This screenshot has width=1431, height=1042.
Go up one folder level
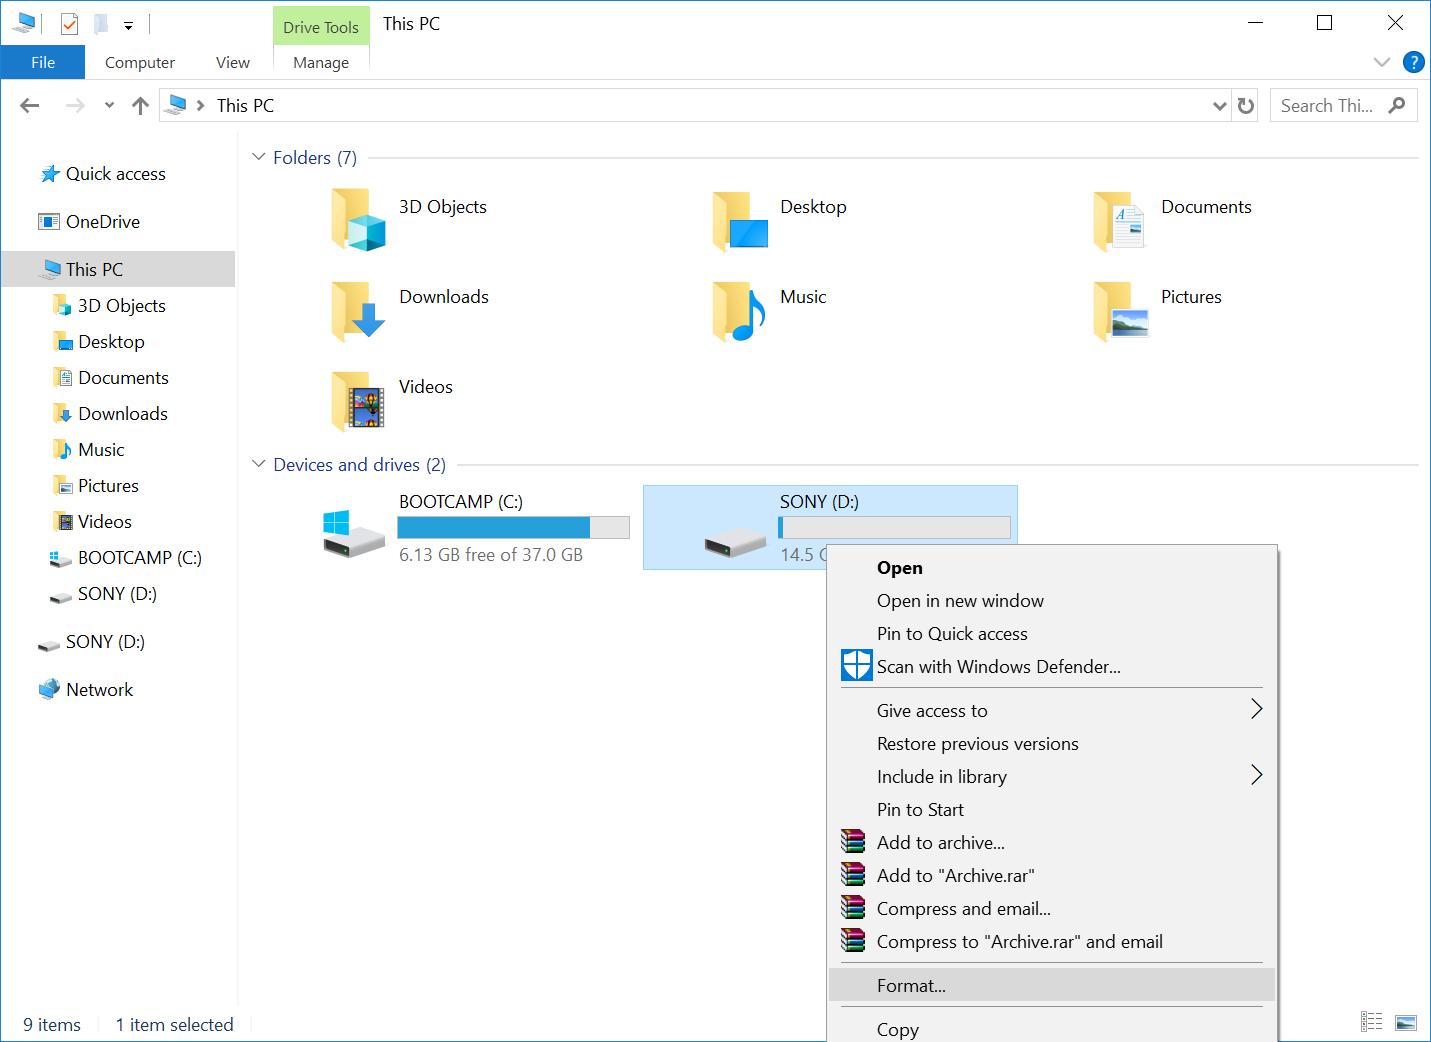(140, 106)
